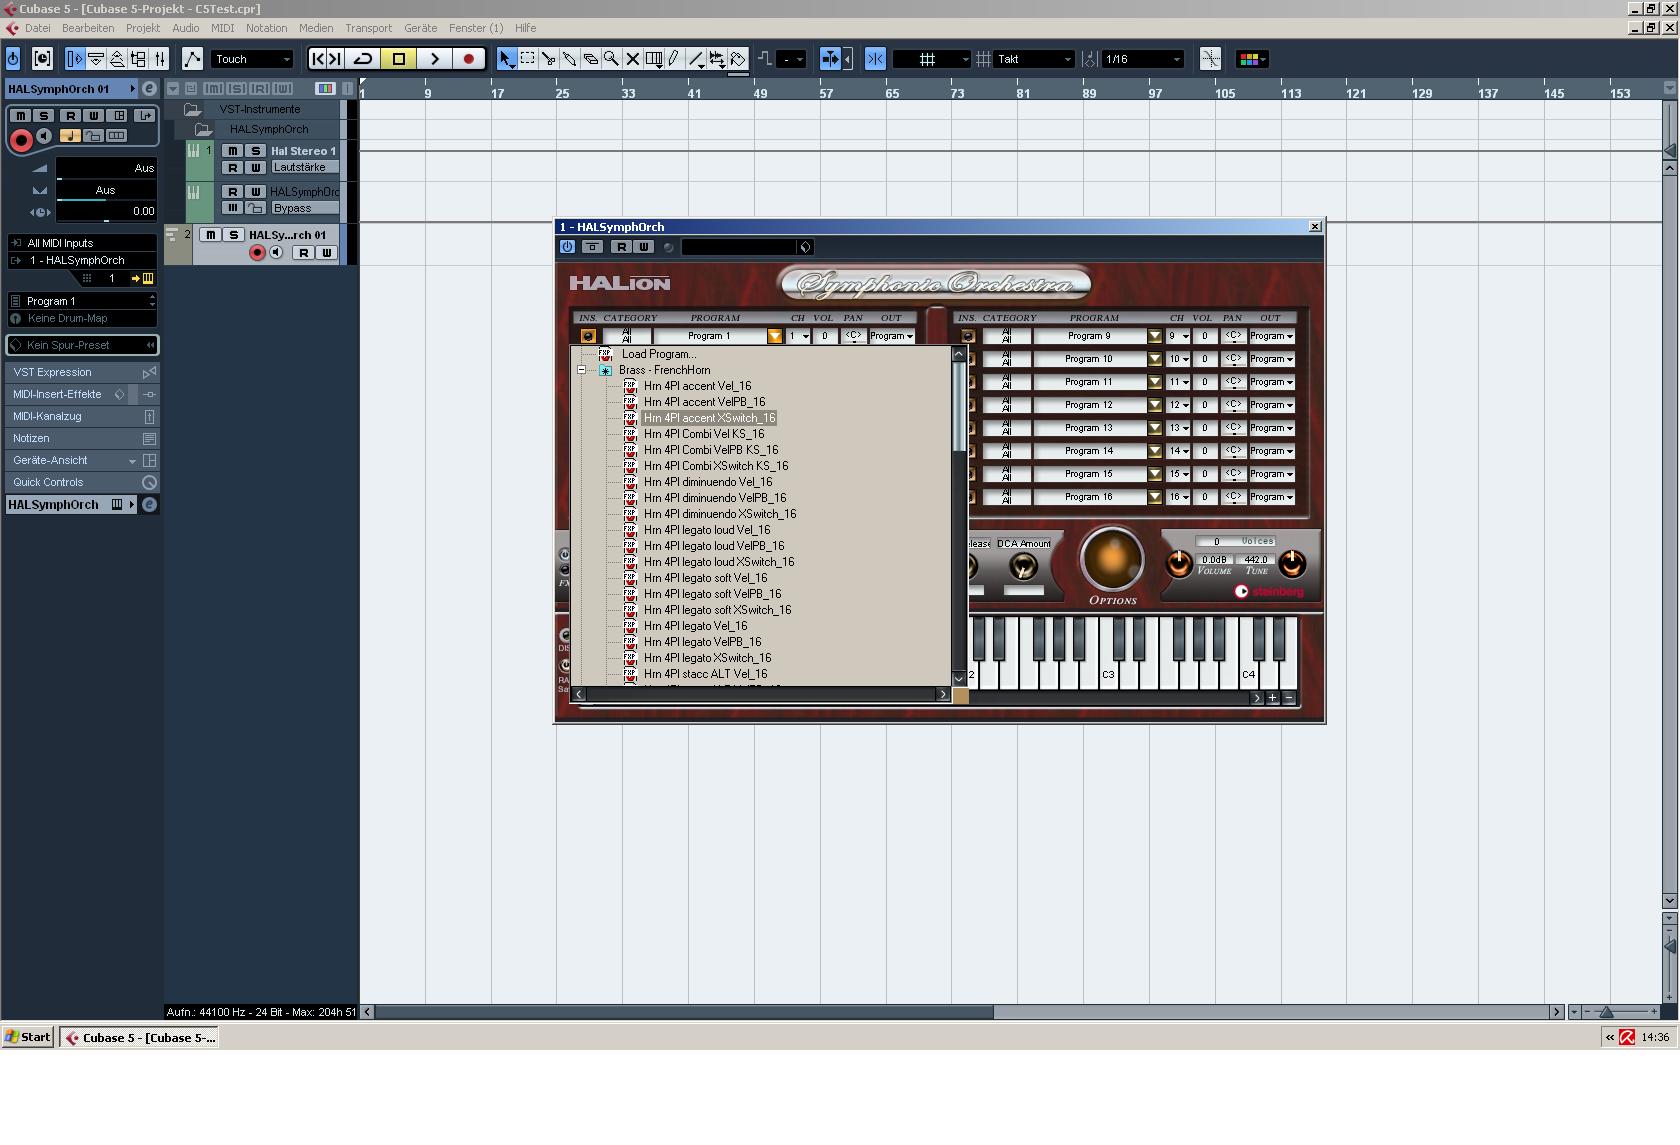Go to previous marker in transport

coord(318,59)
